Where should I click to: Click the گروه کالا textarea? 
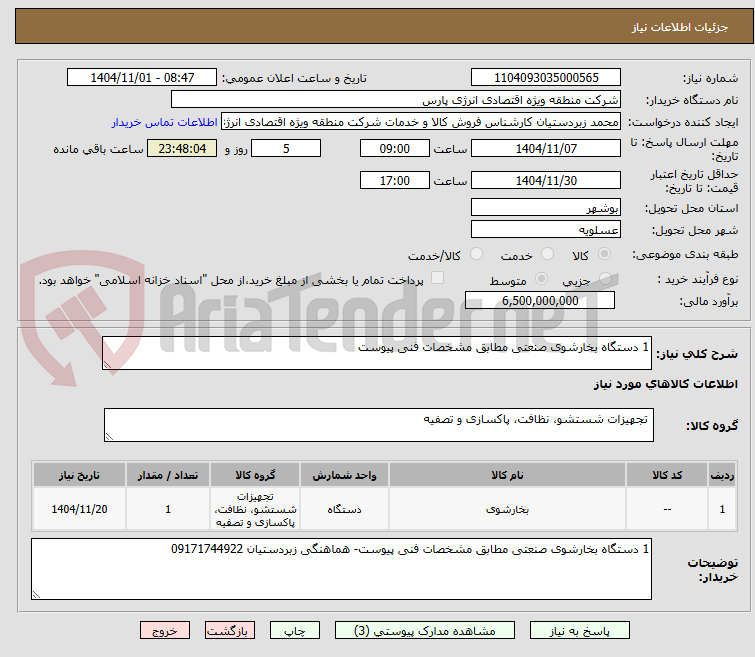pyautogui.click(x=379, y=425)
